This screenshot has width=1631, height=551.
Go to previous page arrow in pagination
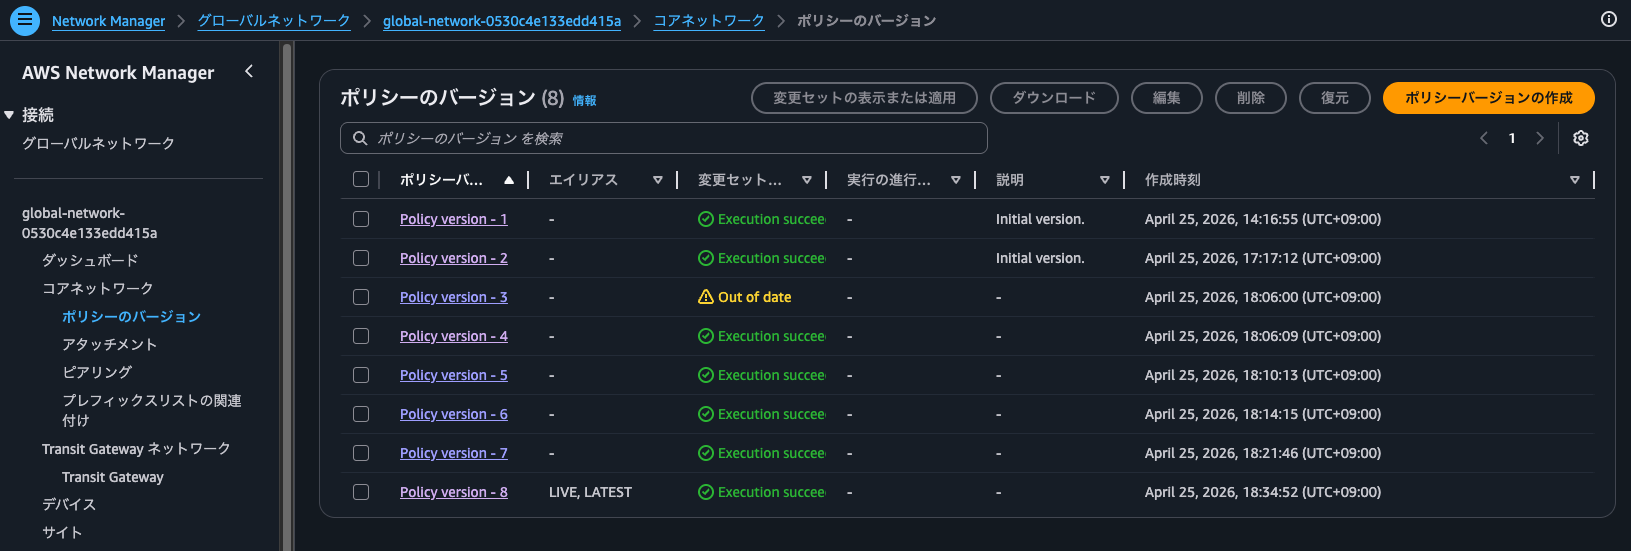[x=1484, y=138]
